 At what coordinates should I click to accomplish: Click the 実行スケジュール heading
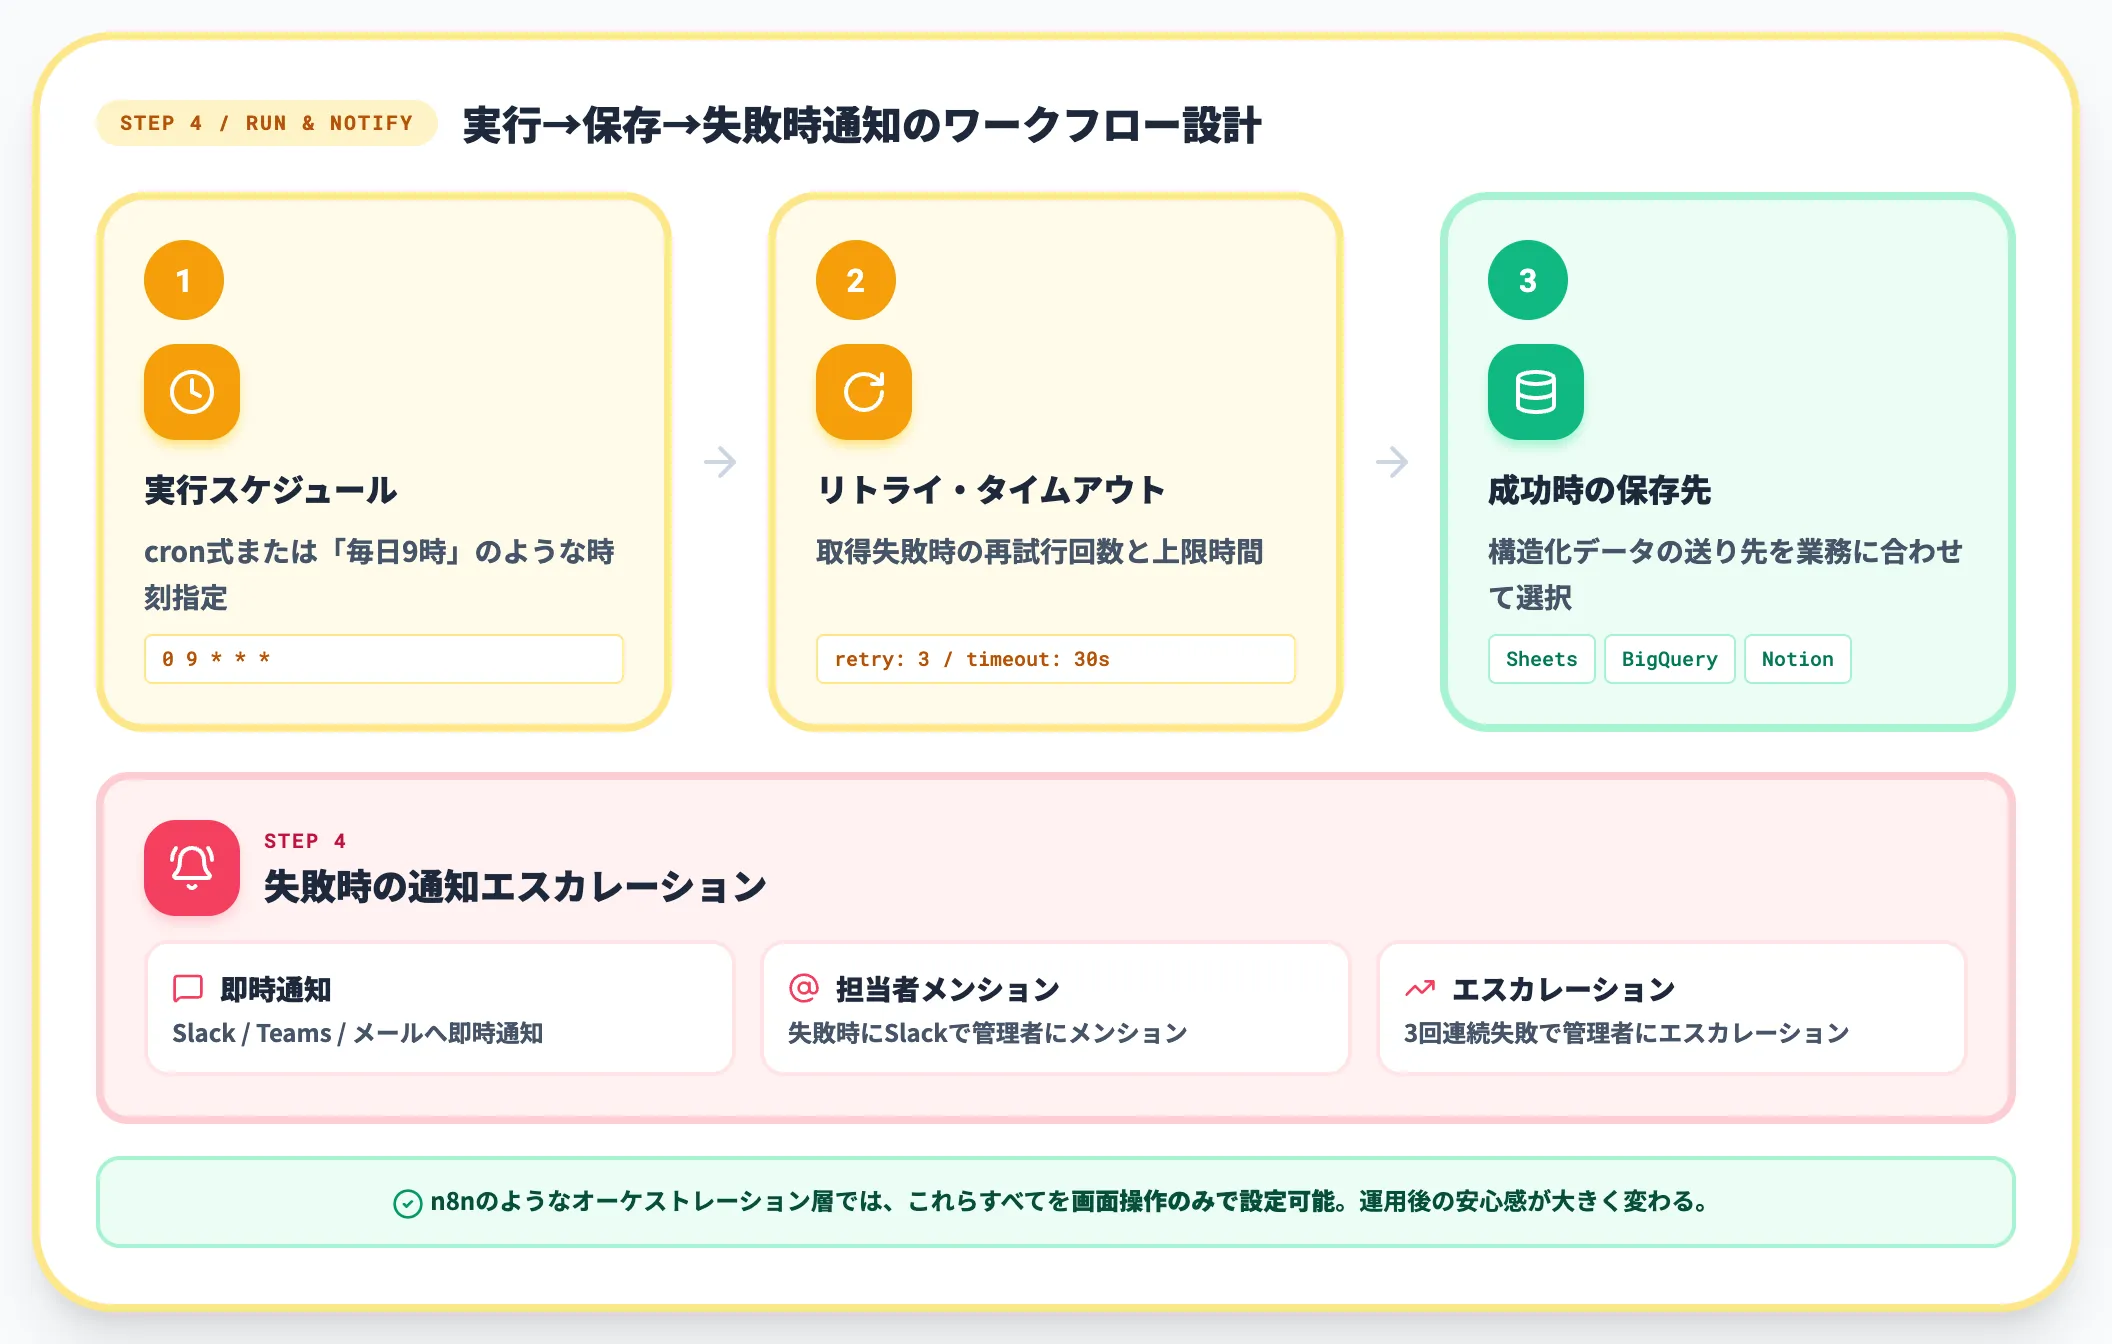pos(271,490)
